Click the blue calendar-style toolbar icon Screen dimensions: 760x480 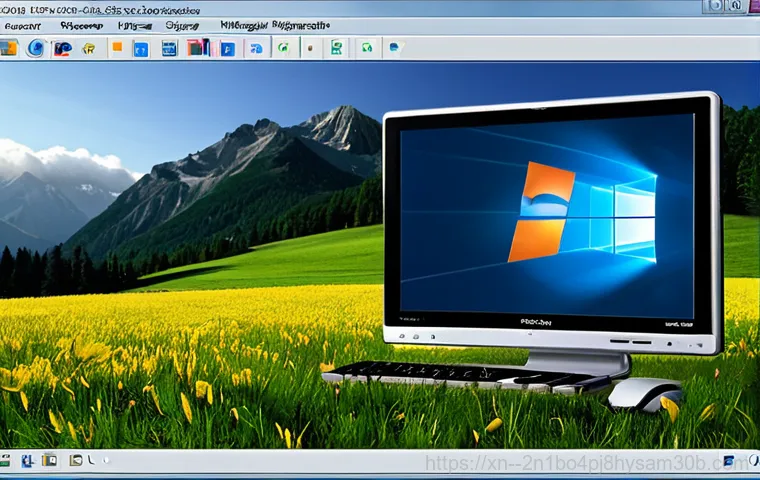(x=169, y=48)
